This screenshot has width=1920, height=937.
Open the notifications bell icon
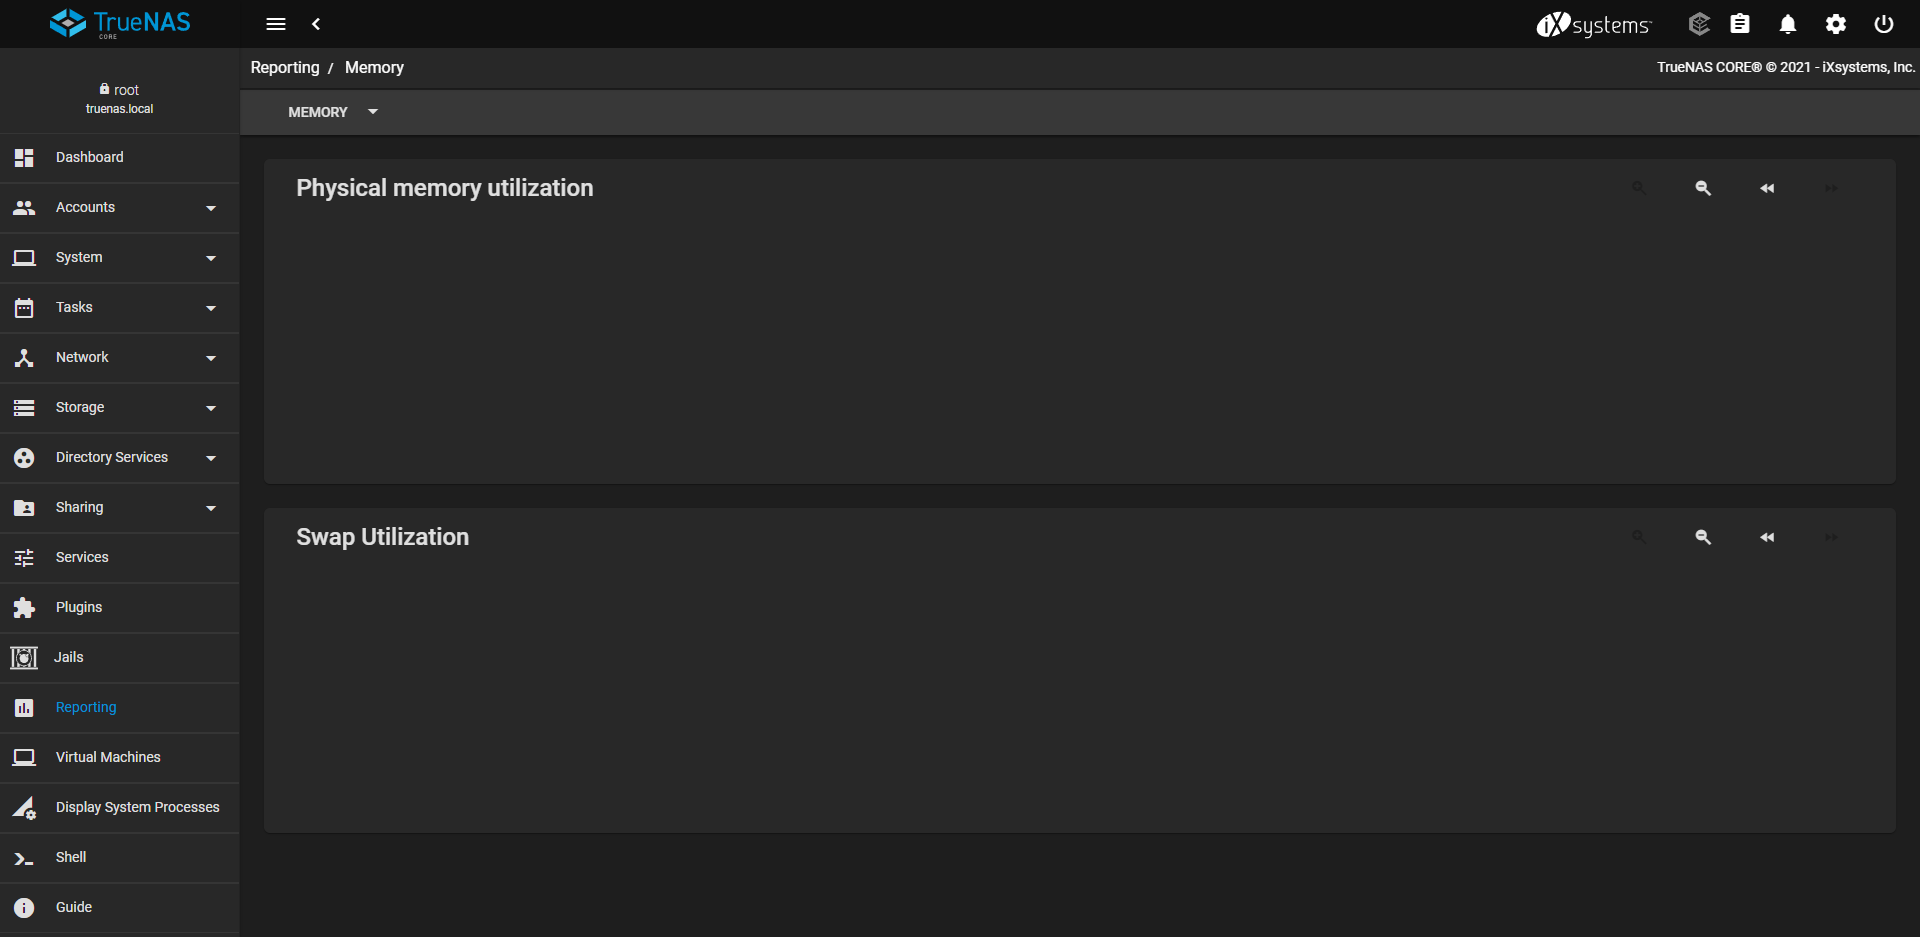[x=1788, y=24]
